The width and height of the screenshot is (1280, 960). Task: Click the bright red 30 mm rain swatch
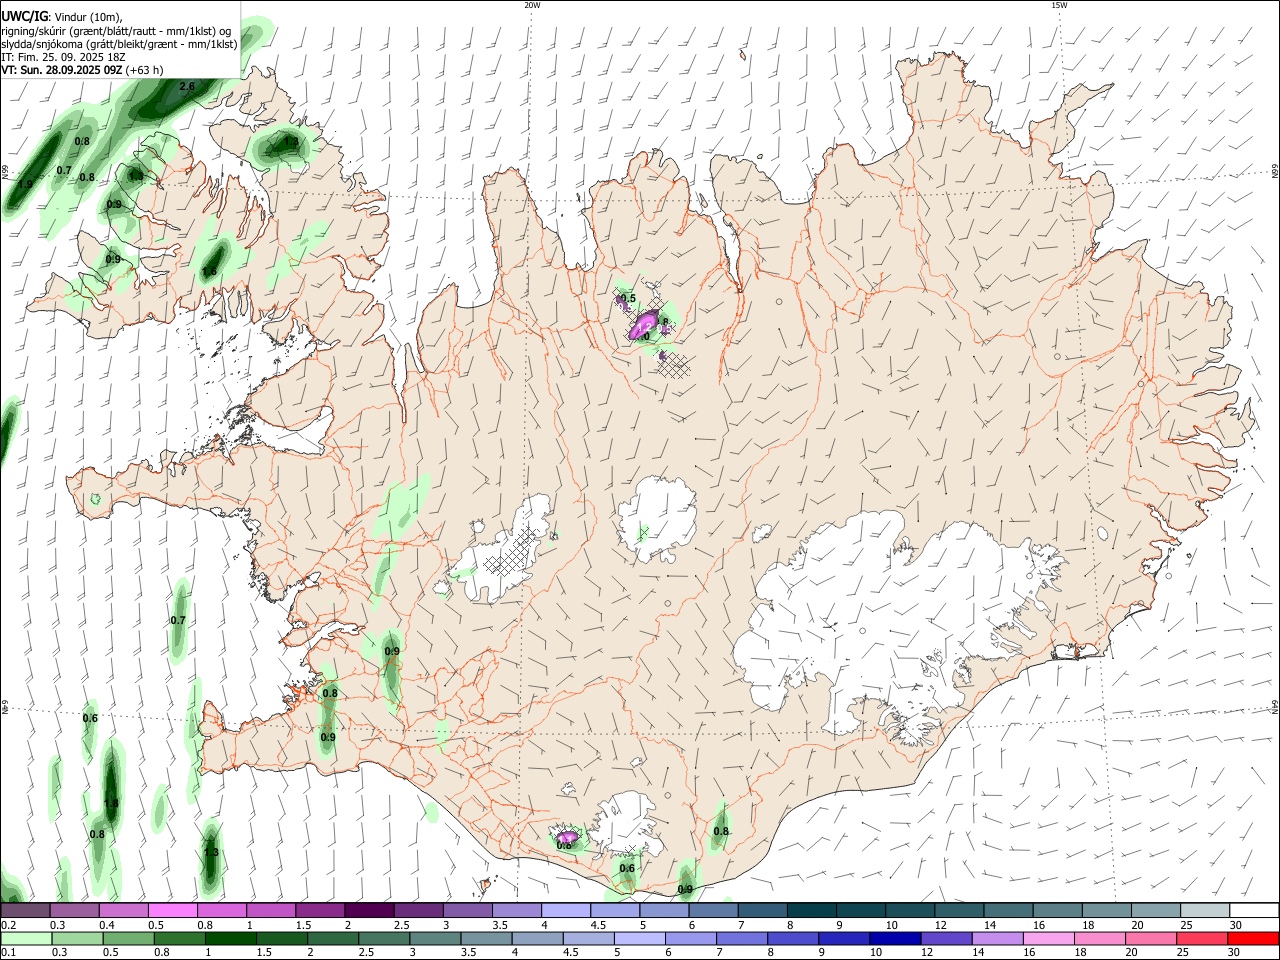[x=1253, y=938]
